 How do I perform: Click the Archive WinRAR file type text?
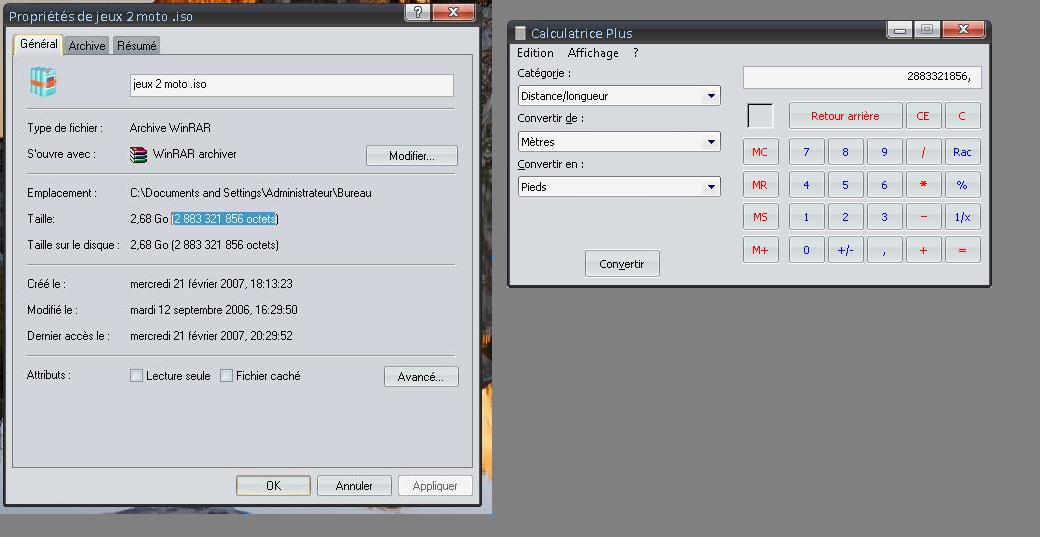click(170, 128)
